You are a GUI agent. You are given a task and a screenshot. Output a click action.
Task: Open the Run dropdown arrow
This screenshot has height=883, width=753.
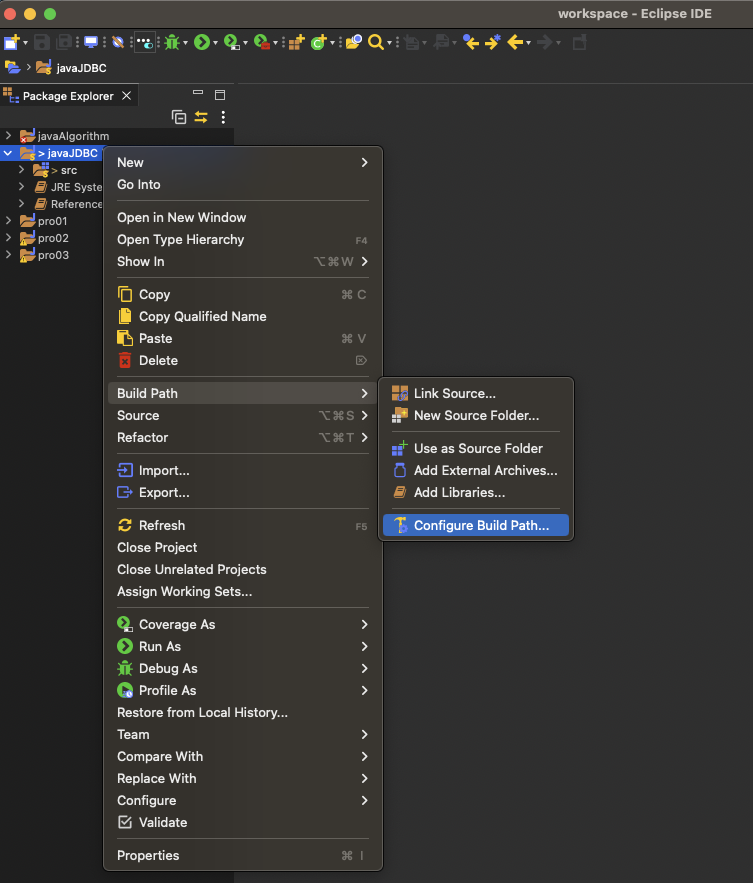[x=215, y=43]
